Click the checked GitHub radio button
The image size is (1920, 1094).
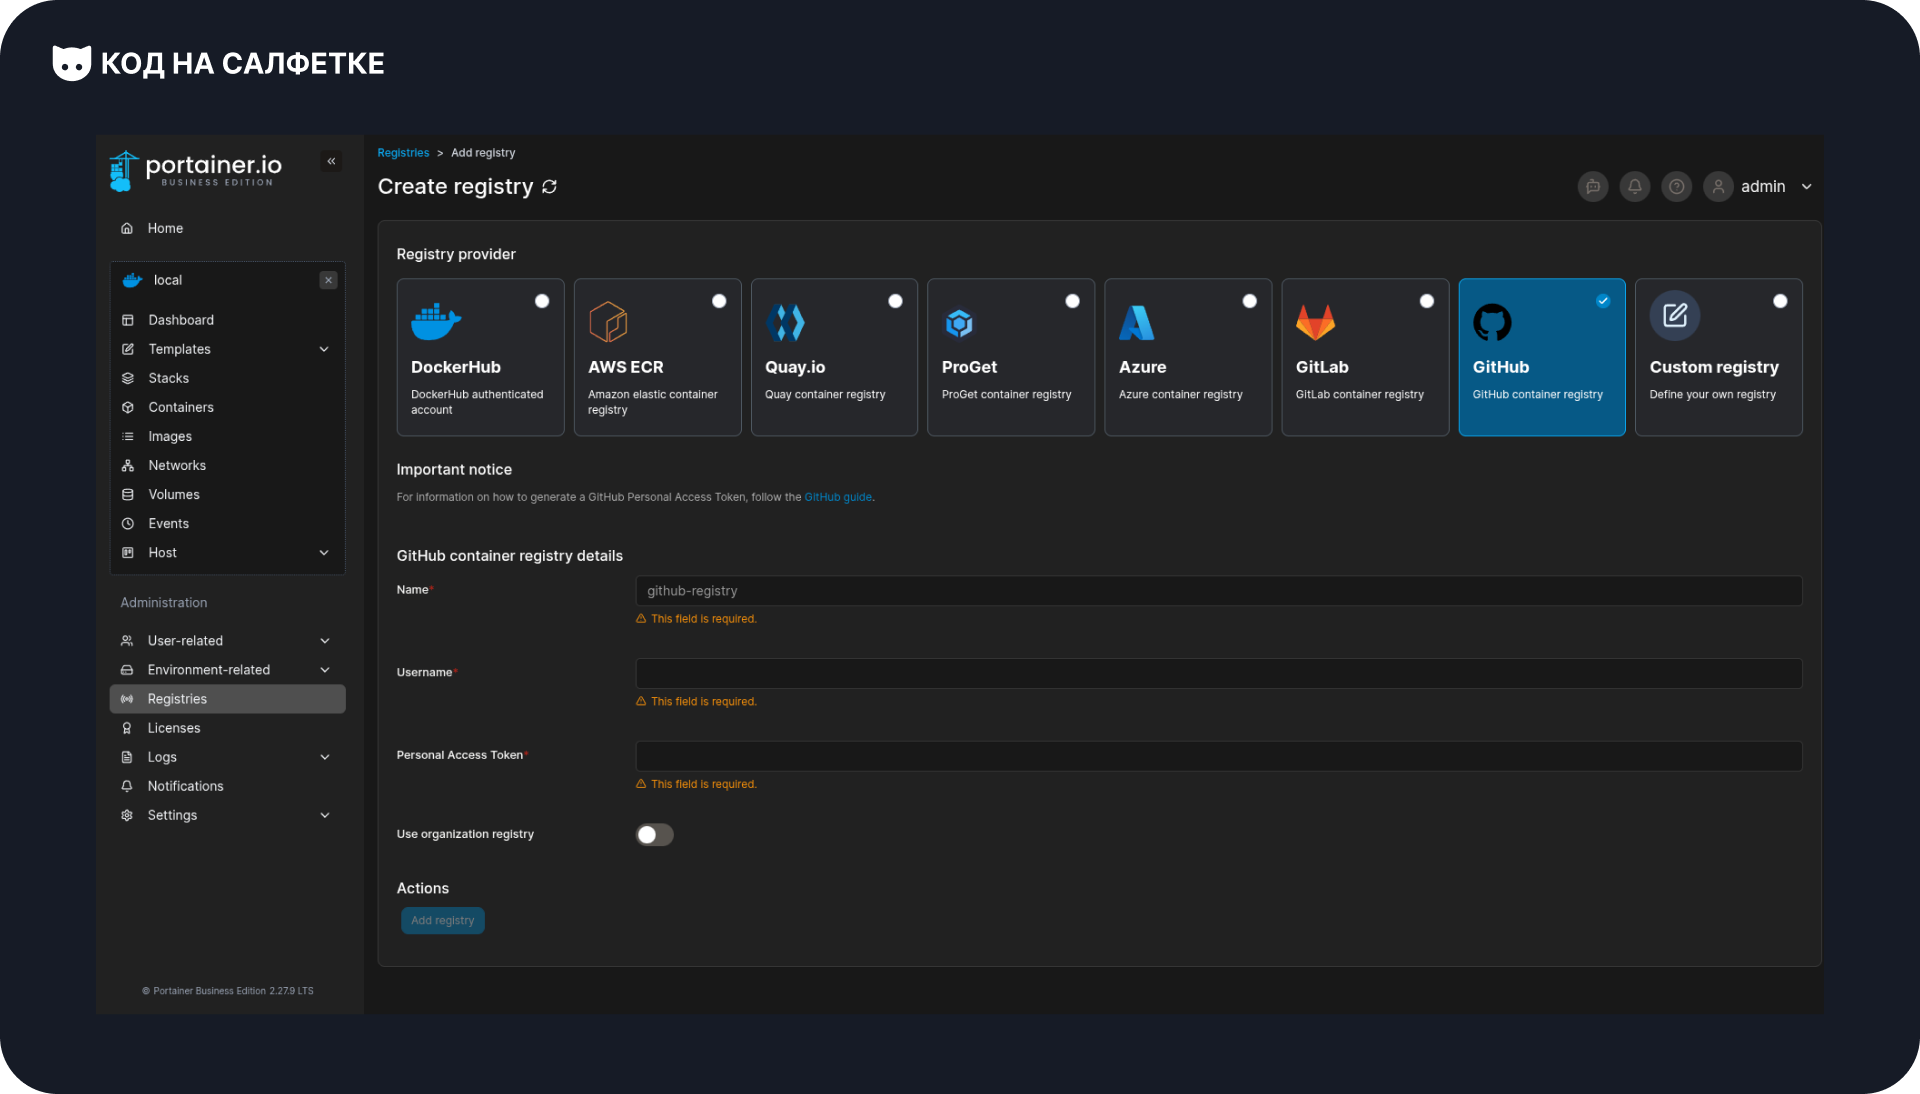[1603, 301]
